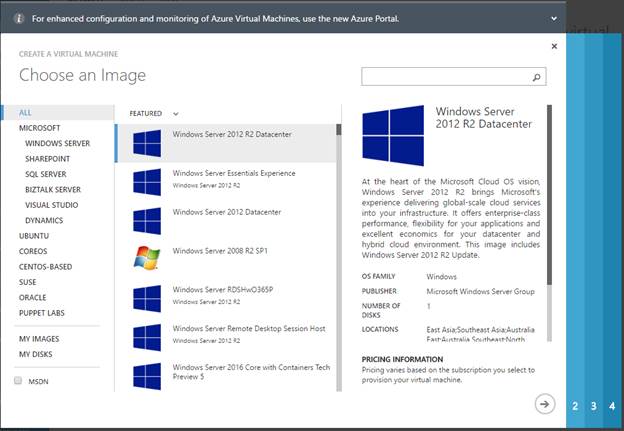Show My Images list
The width and height of the screenshot is (624, 431).
tap(39, 339)
